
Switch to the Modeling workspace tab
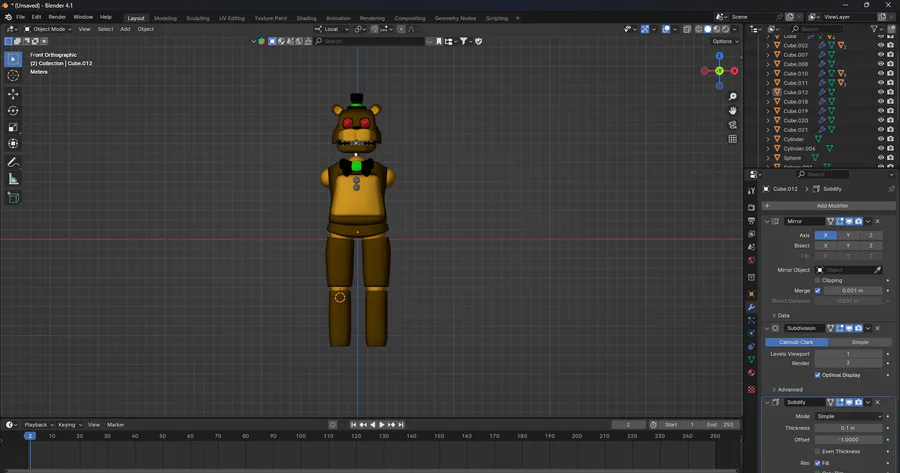[165, 18]
